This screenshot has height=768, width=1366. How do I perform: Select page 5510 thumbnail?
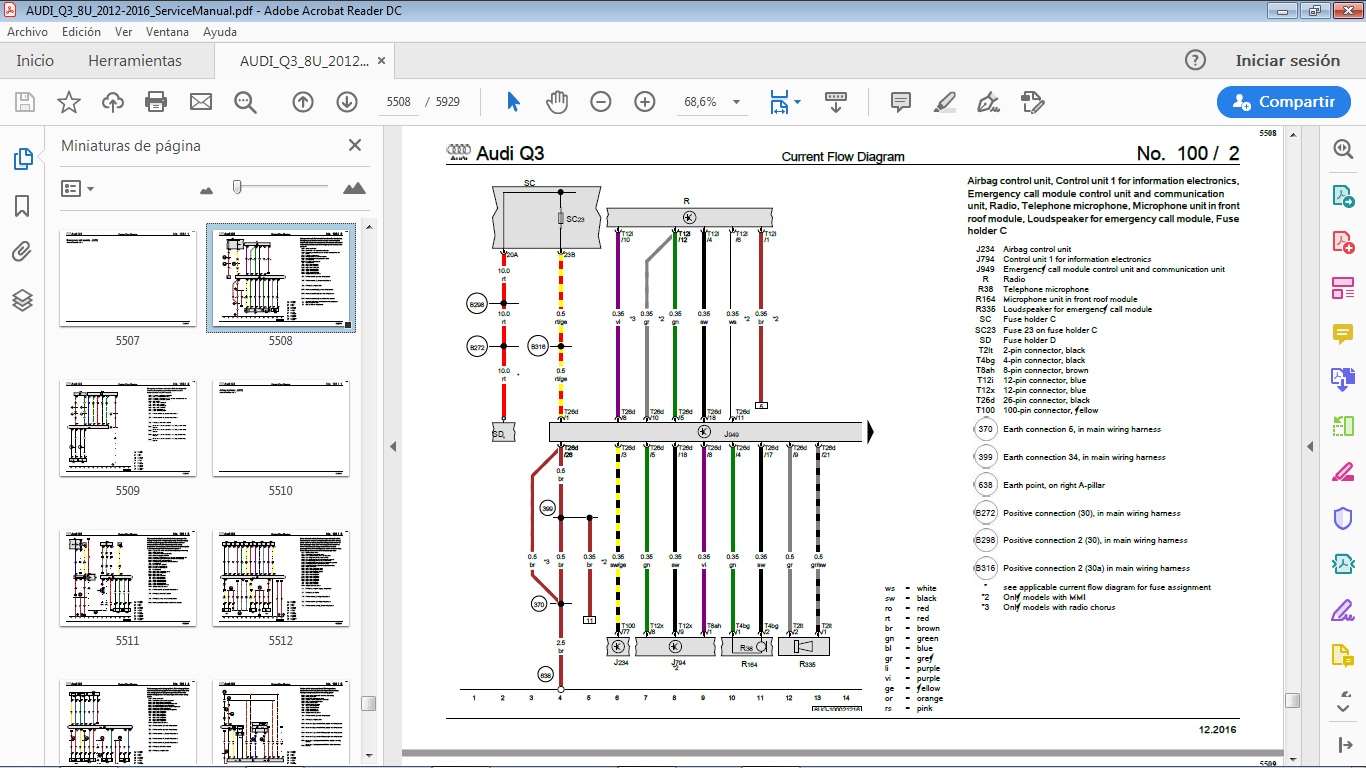coord(281,428)
